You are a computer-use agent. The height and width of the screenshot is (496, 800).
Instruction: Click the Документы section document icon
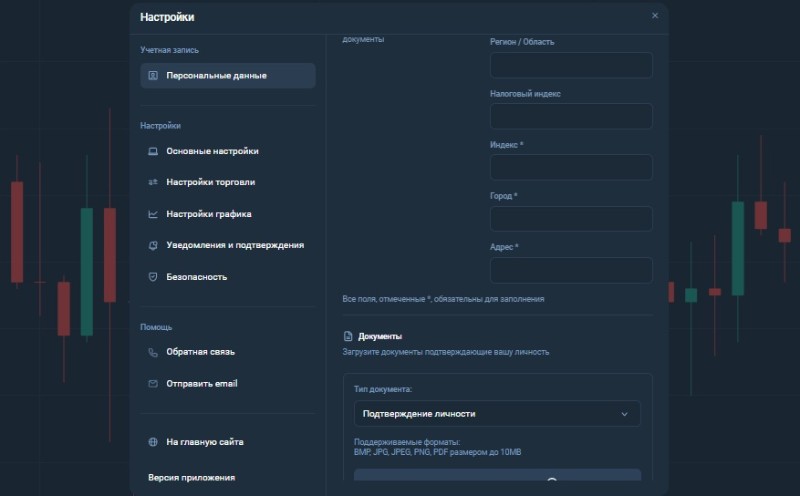tap(348, 337)
